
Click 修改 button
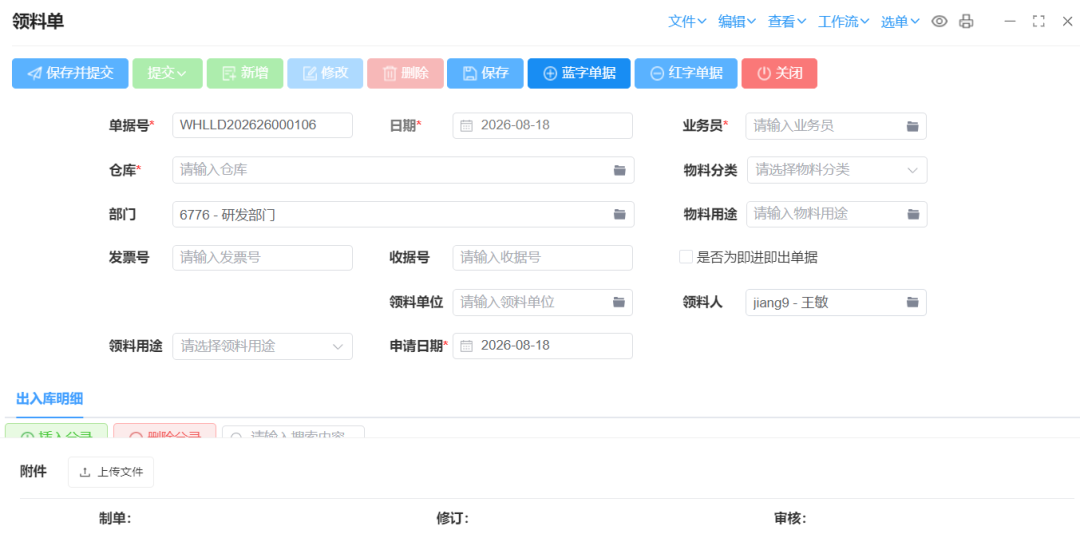[x=325, y=73]
